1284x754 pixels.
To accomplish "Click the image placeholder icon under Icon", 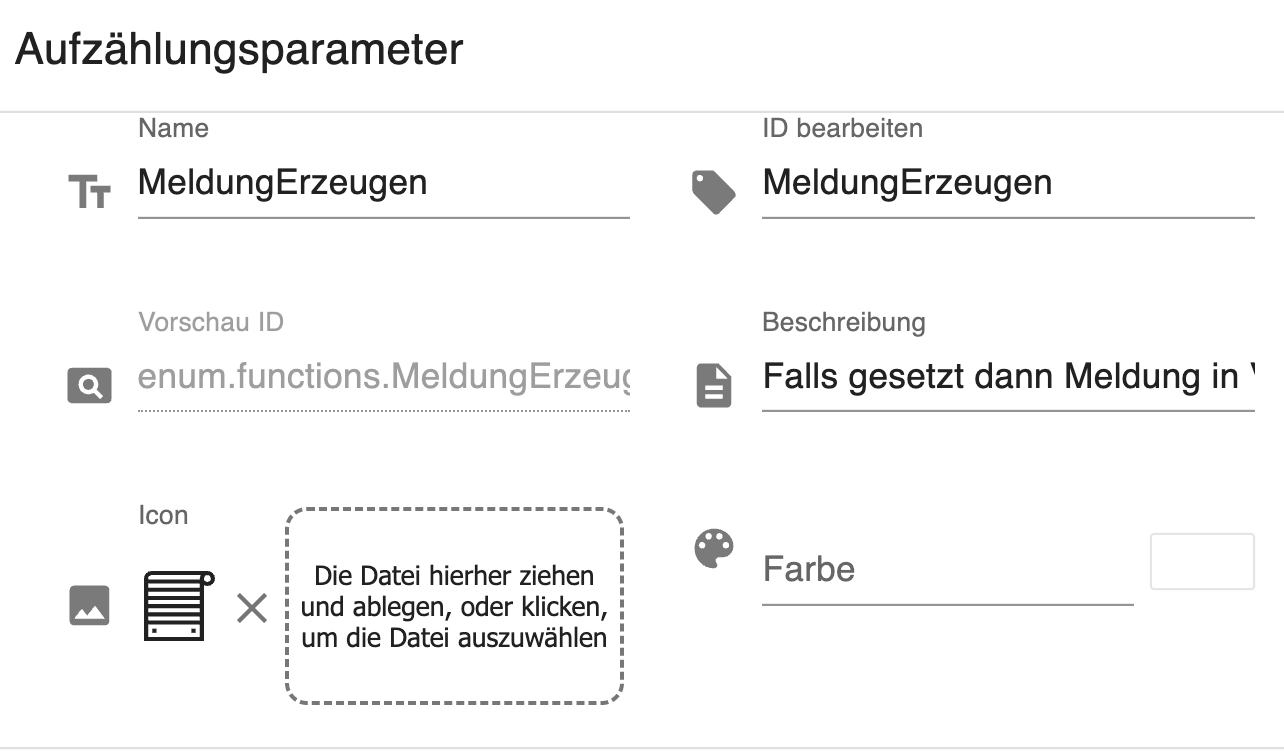I will tap(89, 605).
